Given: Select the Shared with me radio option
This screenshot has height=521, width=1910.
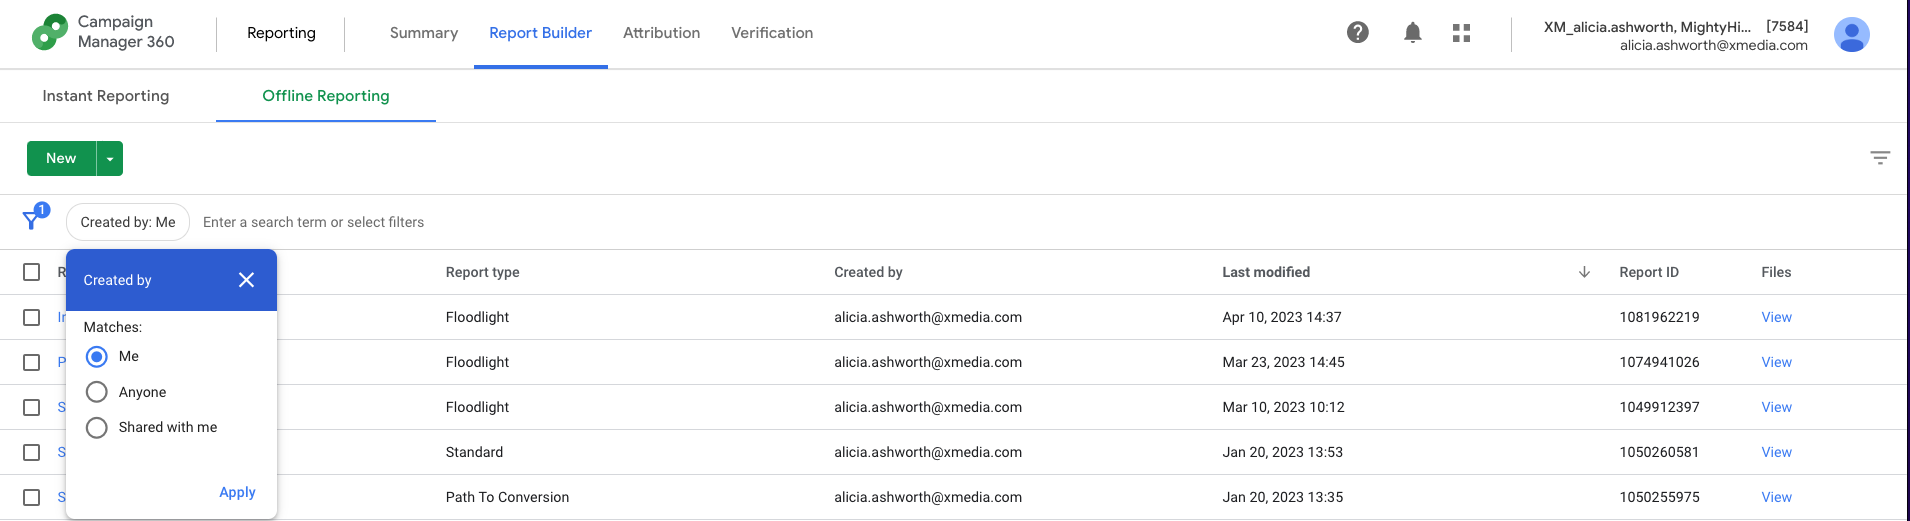Looking at the screenshot, I should [97, 428].
